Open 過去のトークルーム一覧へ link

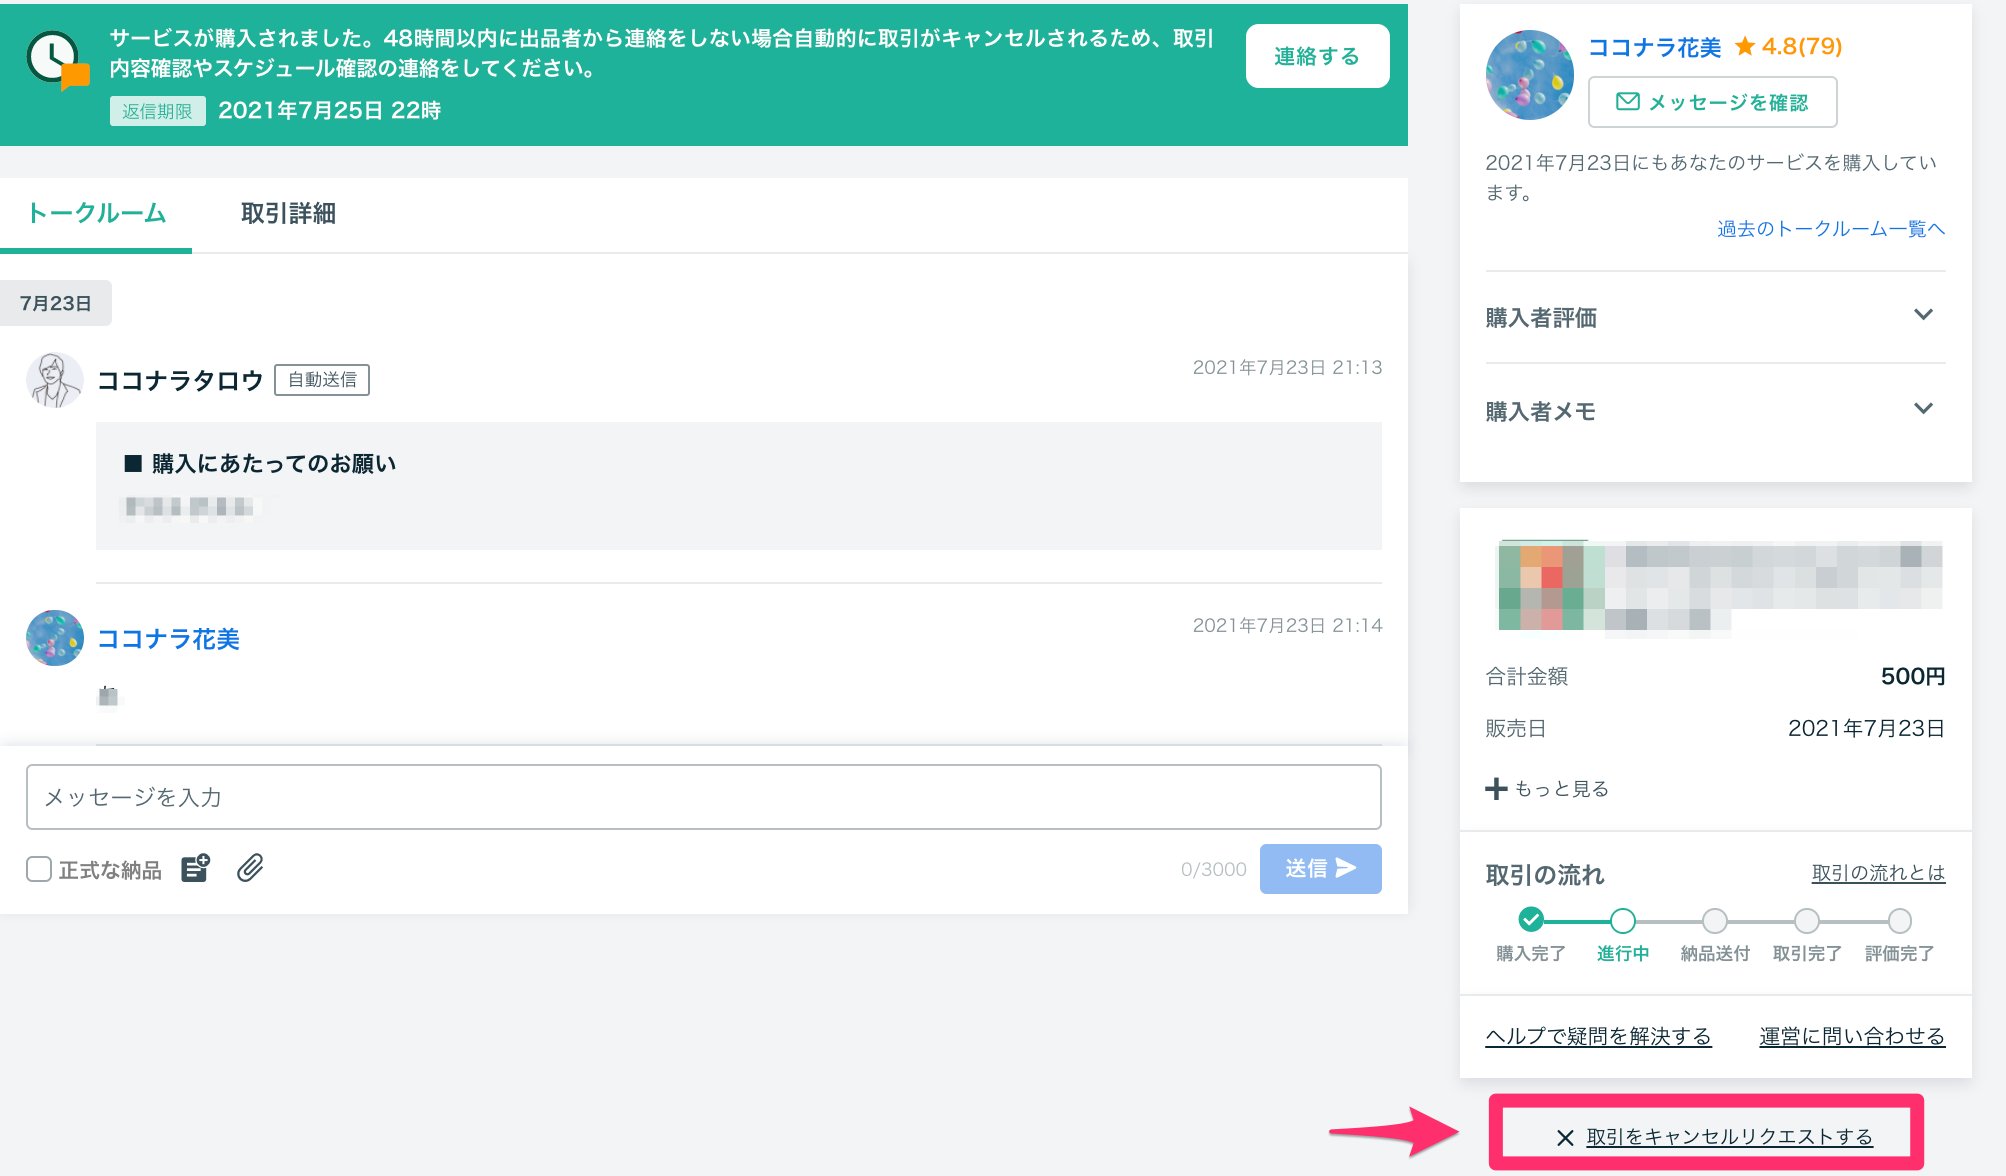click(x=1830, y=229)
